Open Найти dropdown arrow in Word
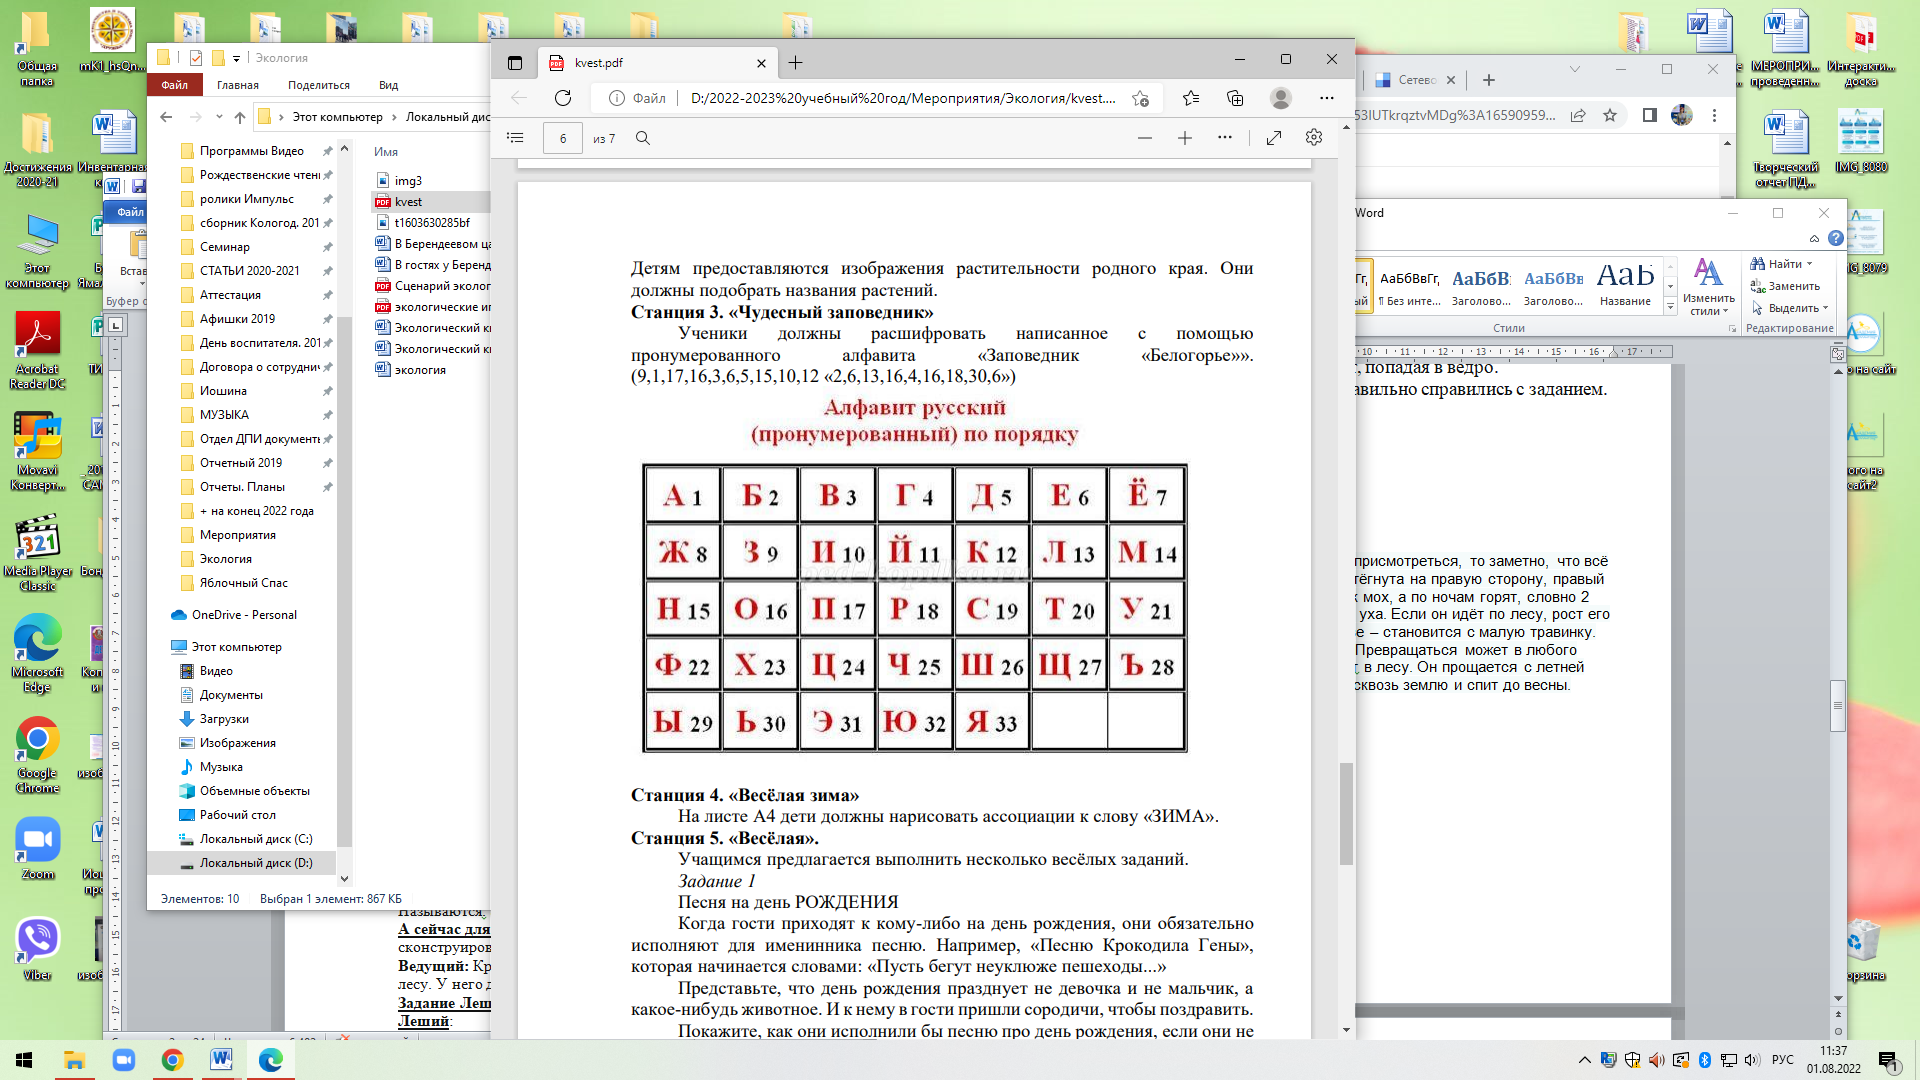The image size is (1920, 1080). [x=1809, y=264]
